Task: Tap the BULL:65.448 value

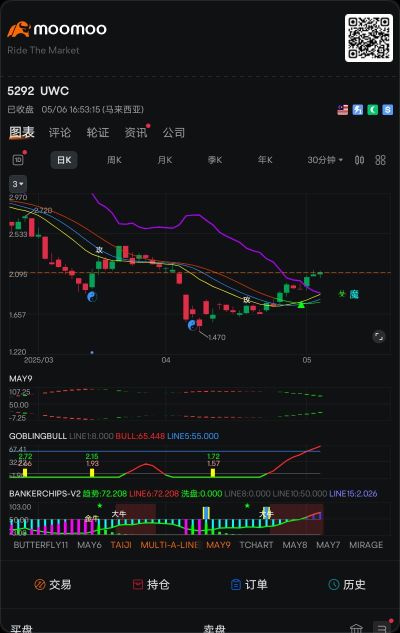Action: [x=140, y=436]
